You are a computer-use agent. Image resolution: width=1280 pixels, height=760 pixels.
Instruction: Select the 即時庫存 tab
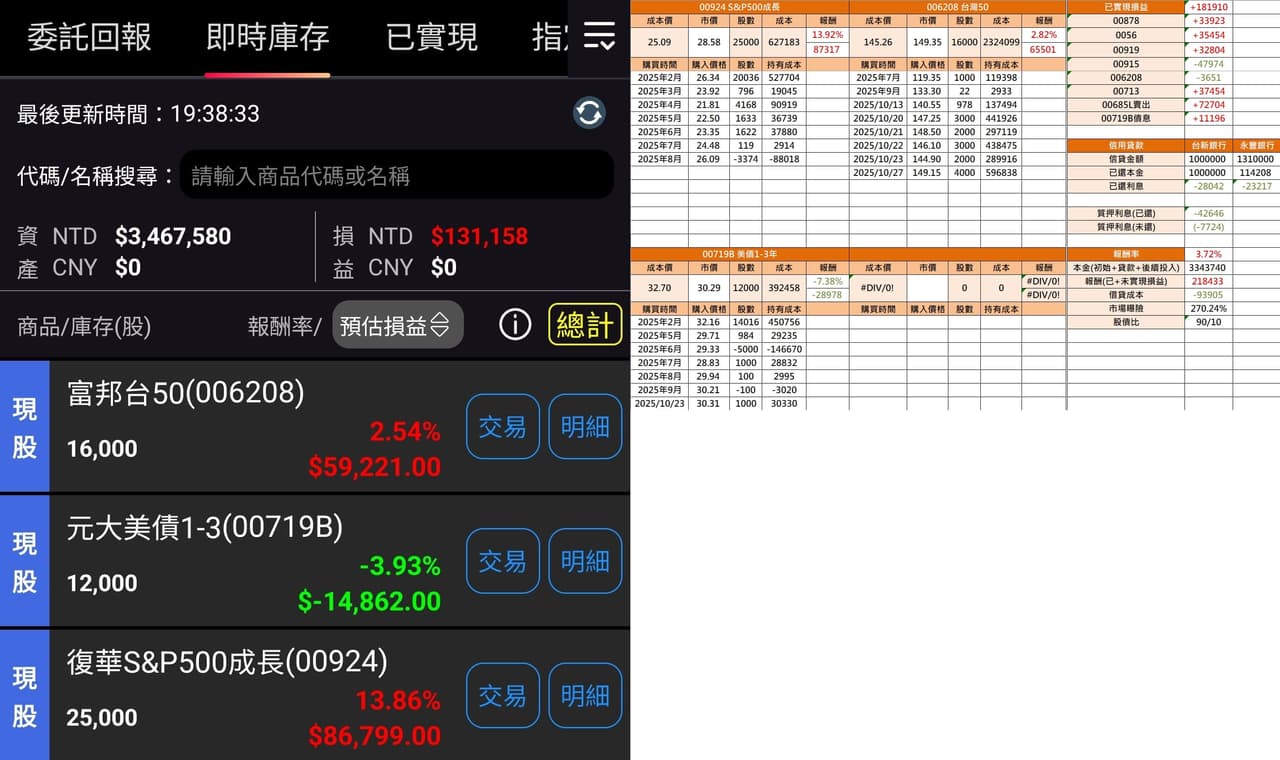[x=267, y=38]
